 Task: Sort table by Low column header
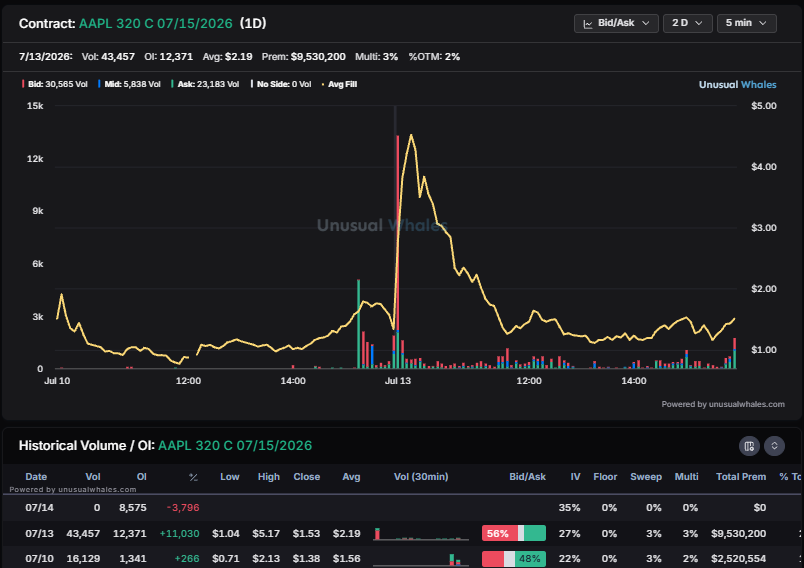[230, 477]
